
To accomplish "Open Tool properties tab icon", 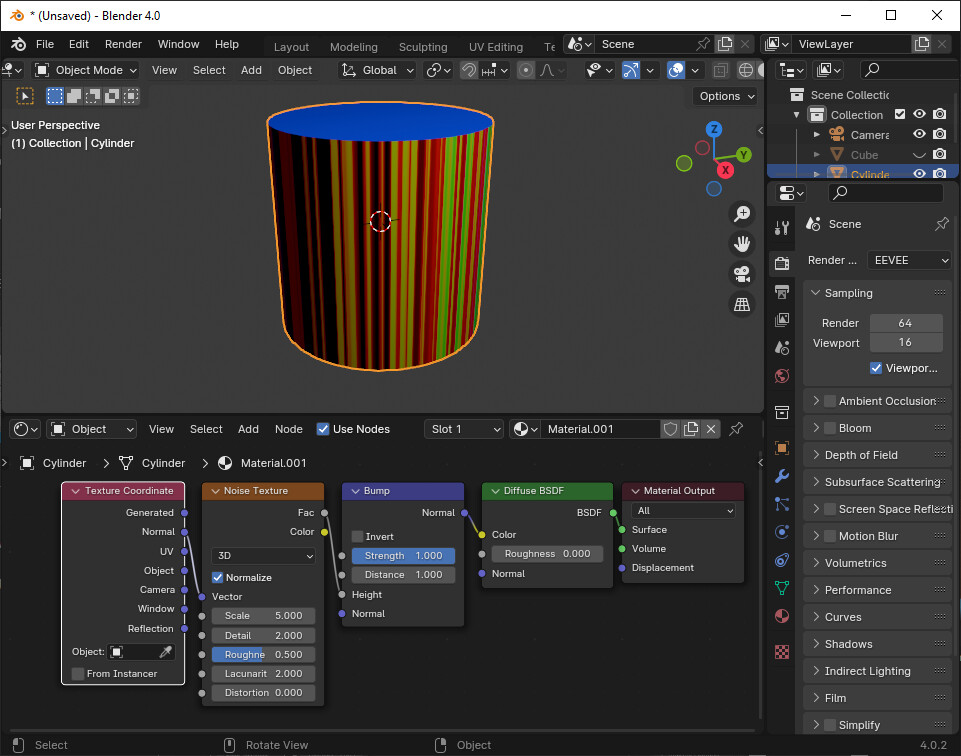I will click(x=782, y=229).
